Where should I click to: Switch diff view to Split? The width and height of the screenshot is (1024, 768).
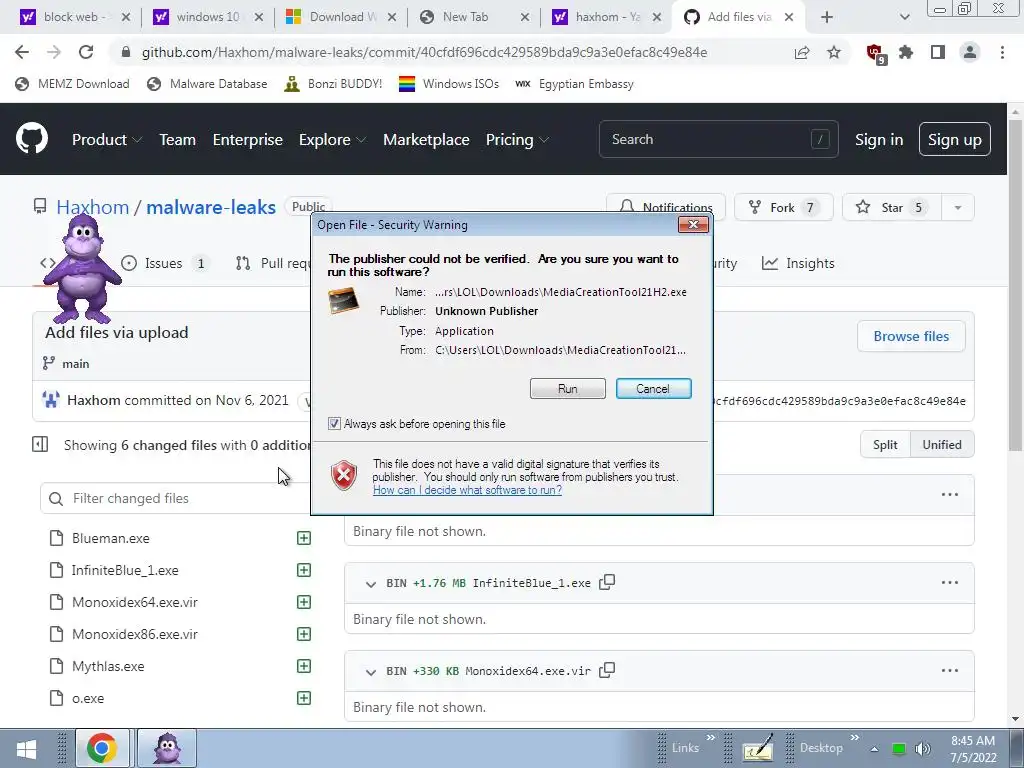[x=885, y=445]
